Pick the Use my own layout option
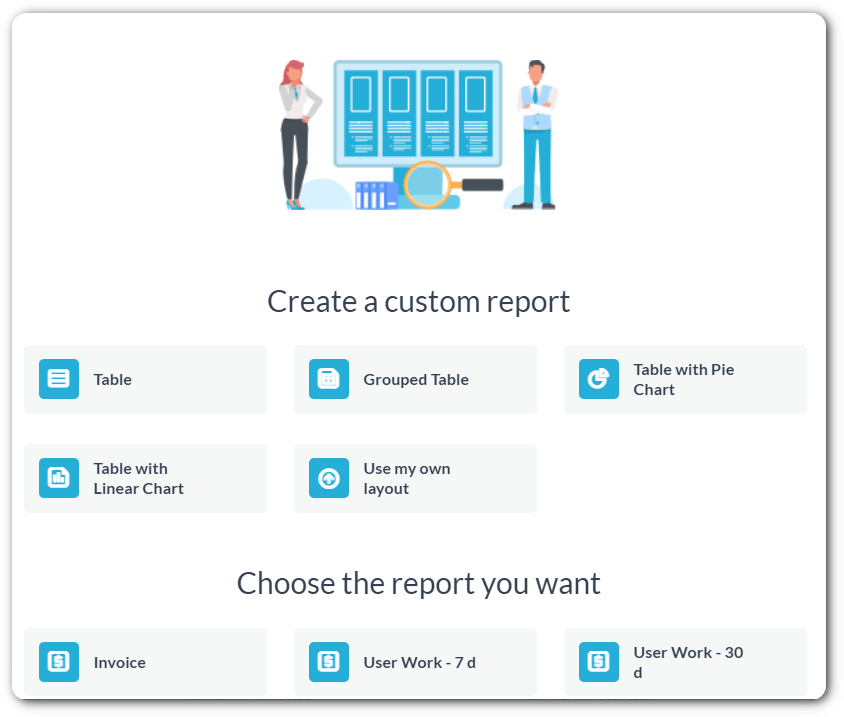The height and width of the screenshot is (717, 844). tap(415, 478)
